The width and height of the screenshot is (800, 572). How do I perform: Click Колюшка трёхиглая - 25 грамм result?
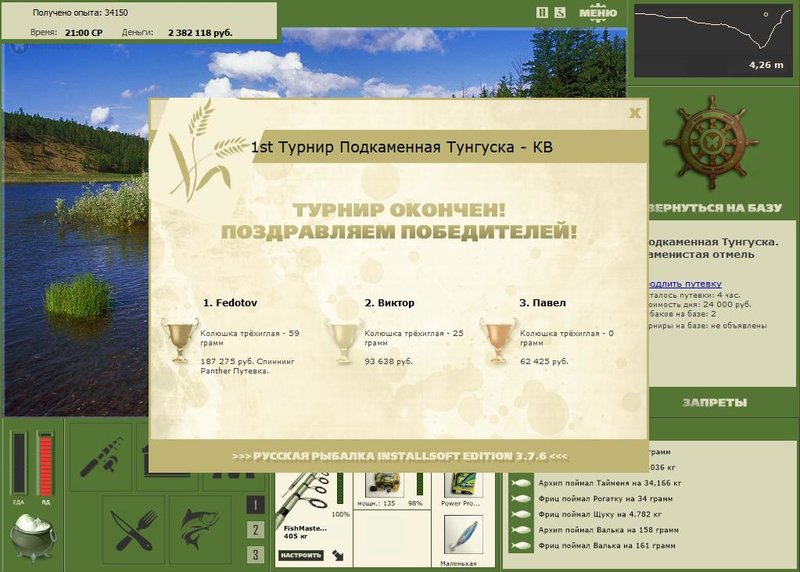click(x=414, y=338)
